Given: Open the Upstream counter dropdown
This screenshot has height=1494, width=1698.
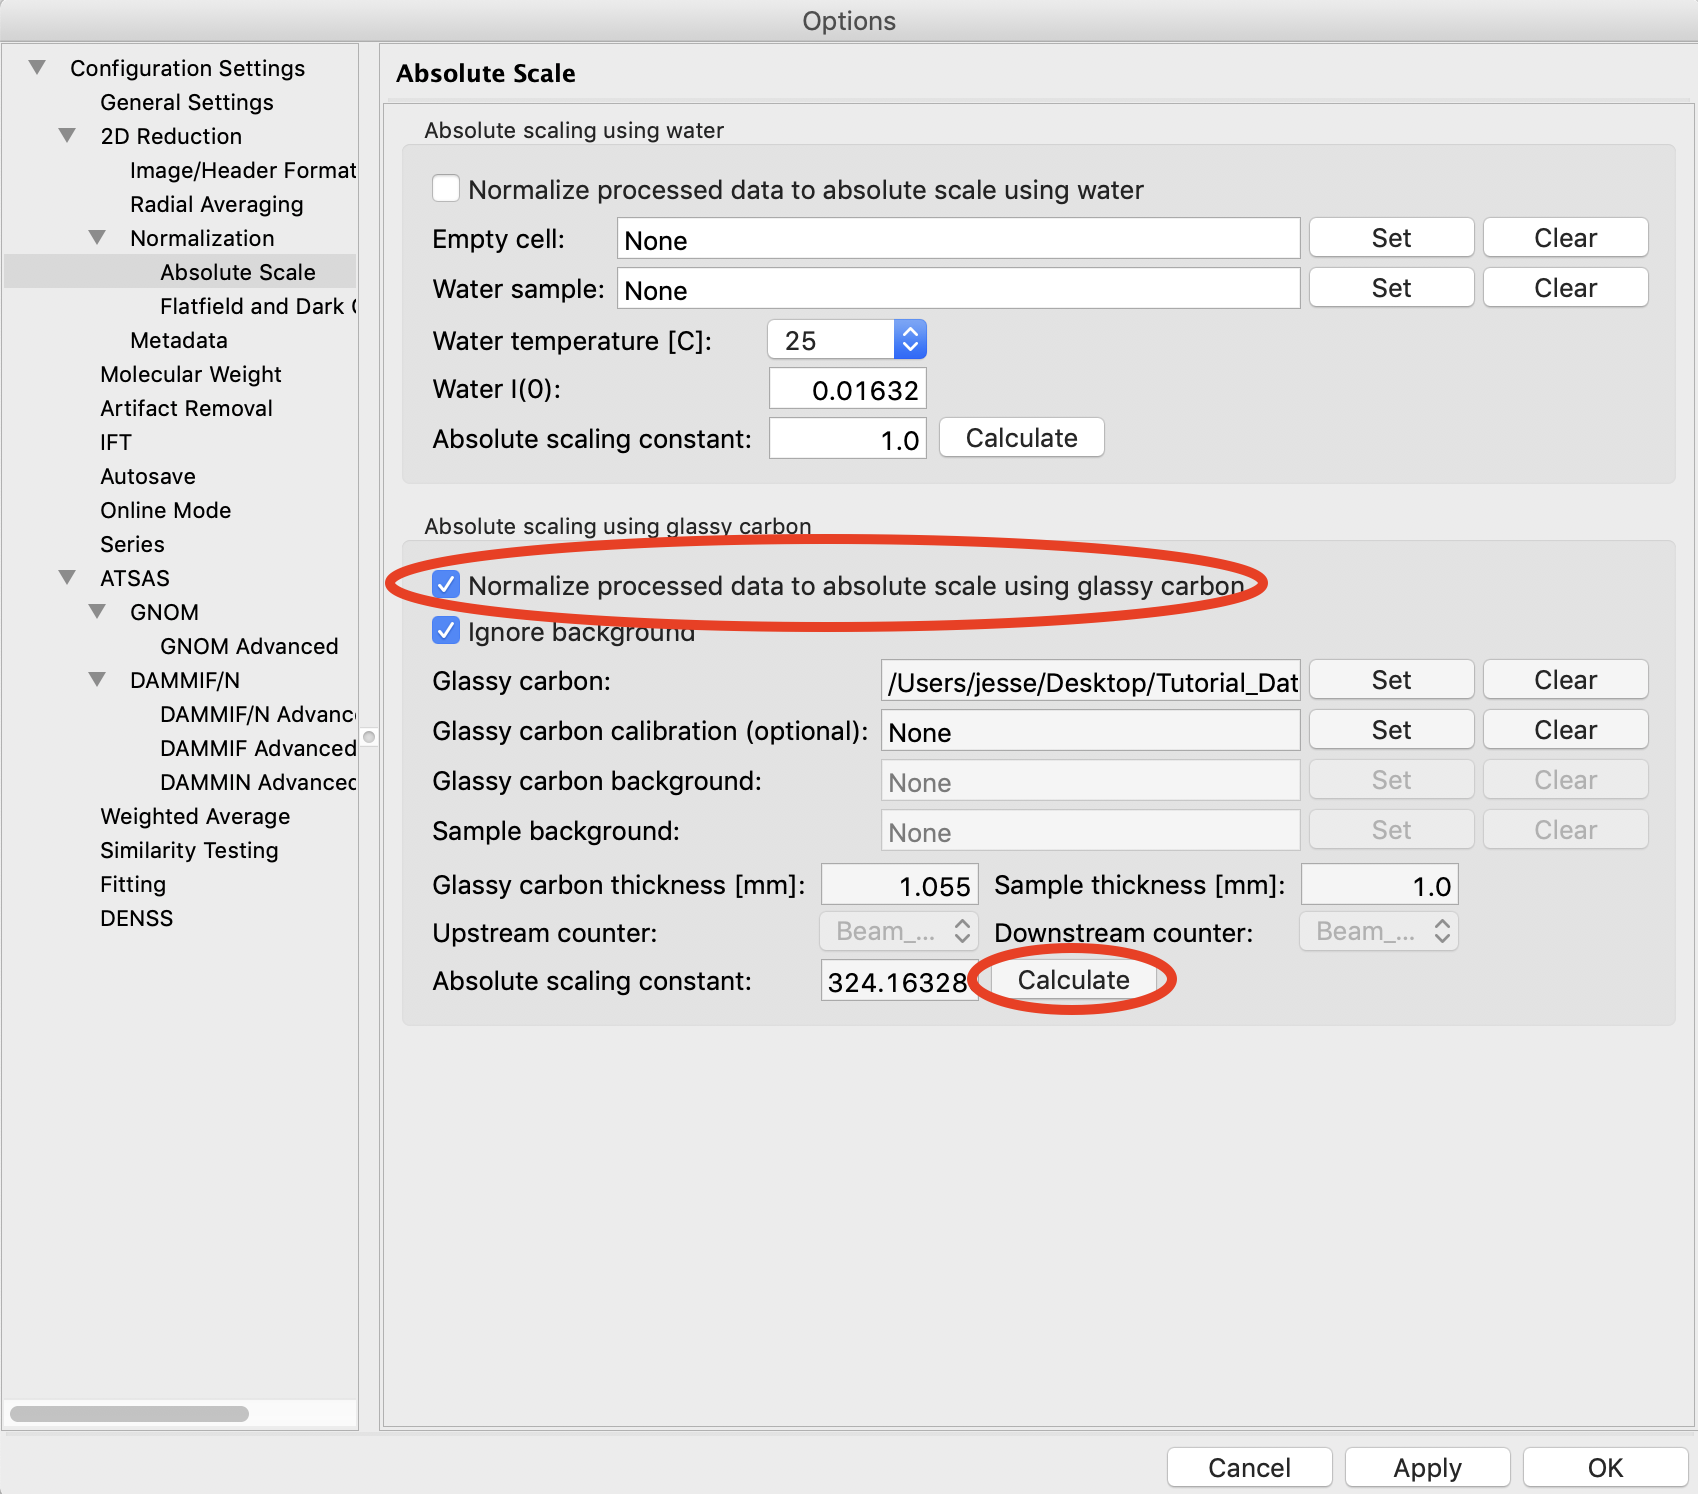Looking at the screenshot, I should pyautogui.click(x=899, y=932).
